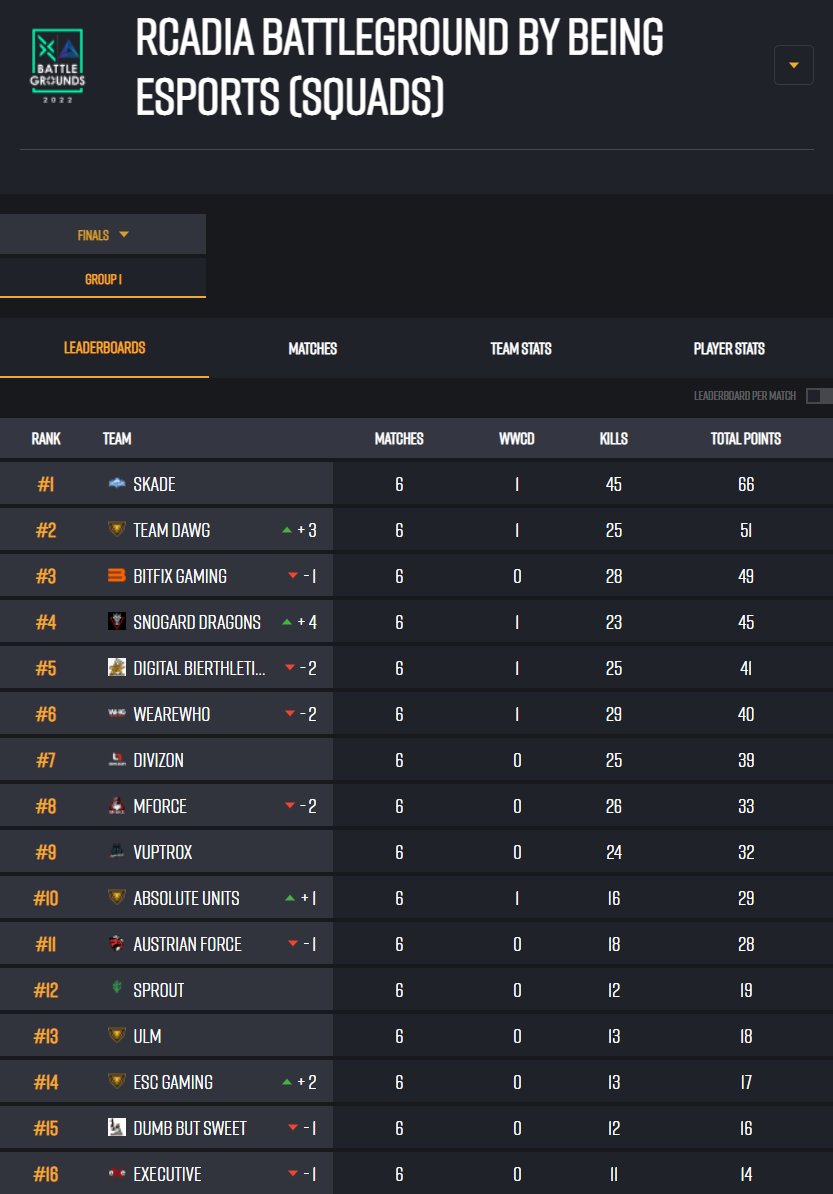Click the Total Points column header

(x=745, y=439)
